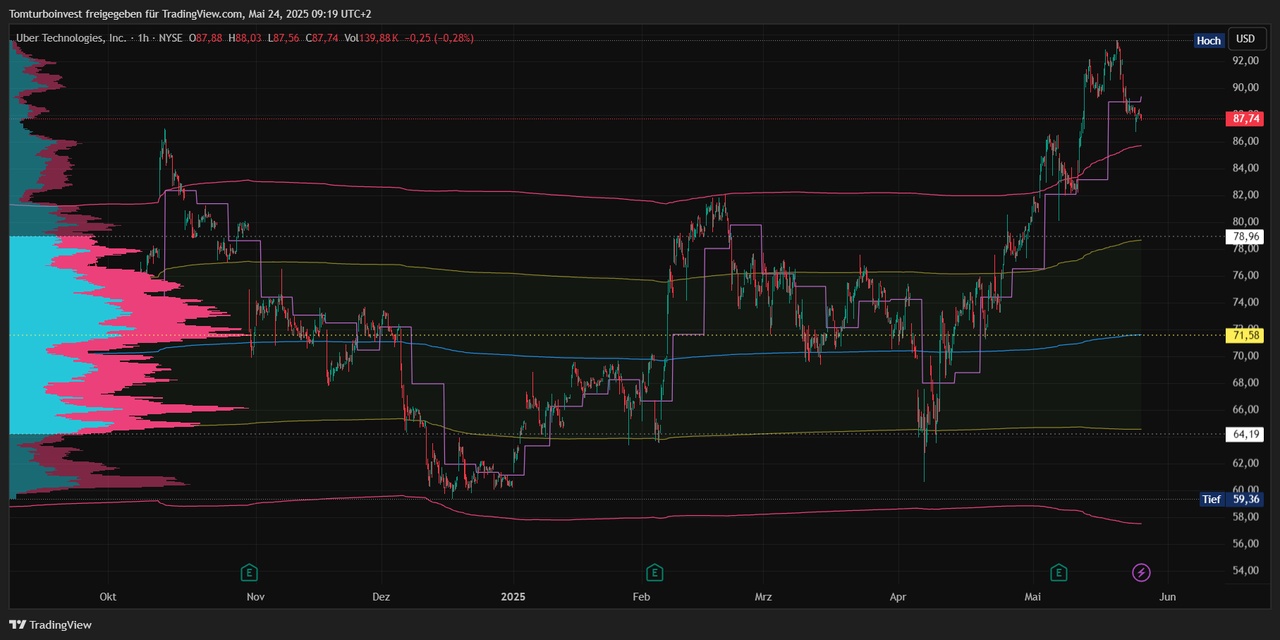
Task: Click the 92,00 price scale value
Action: tap(1245, 60)
